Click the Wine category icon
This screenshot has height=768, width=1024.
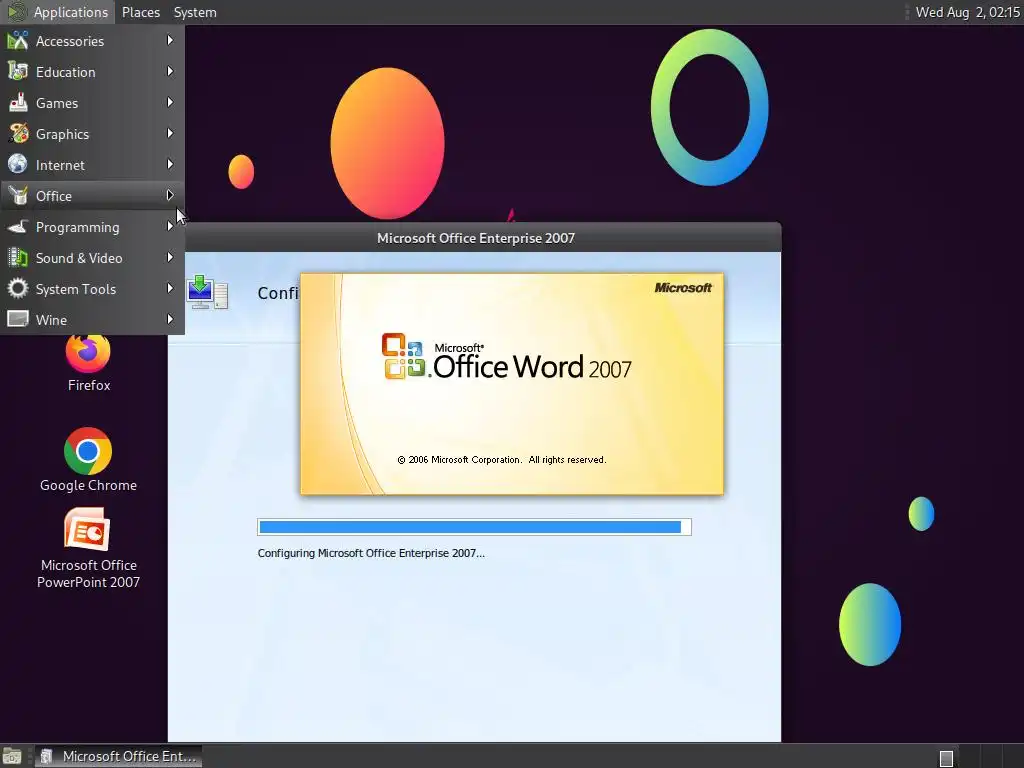pyautogui.click(x=18, y=319)
